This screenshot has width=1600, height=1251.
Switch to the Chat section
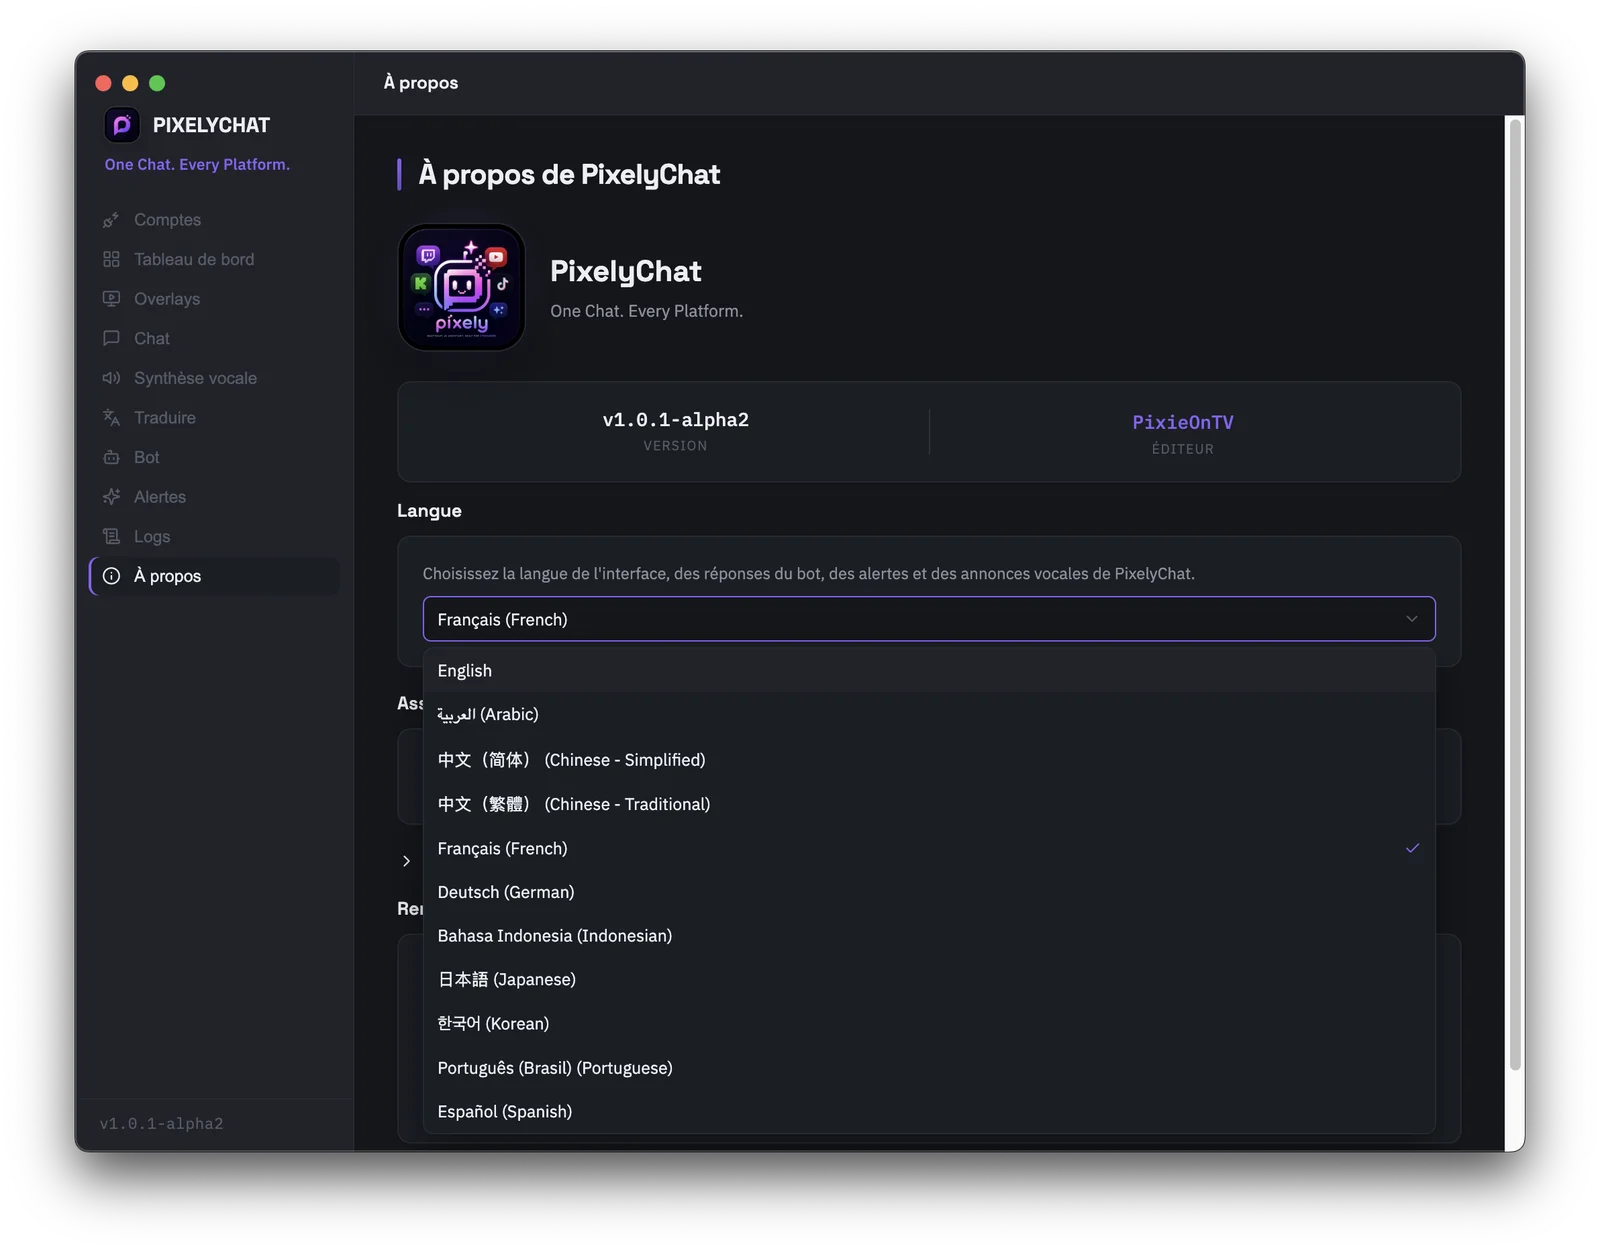click(x=215, y=338)
